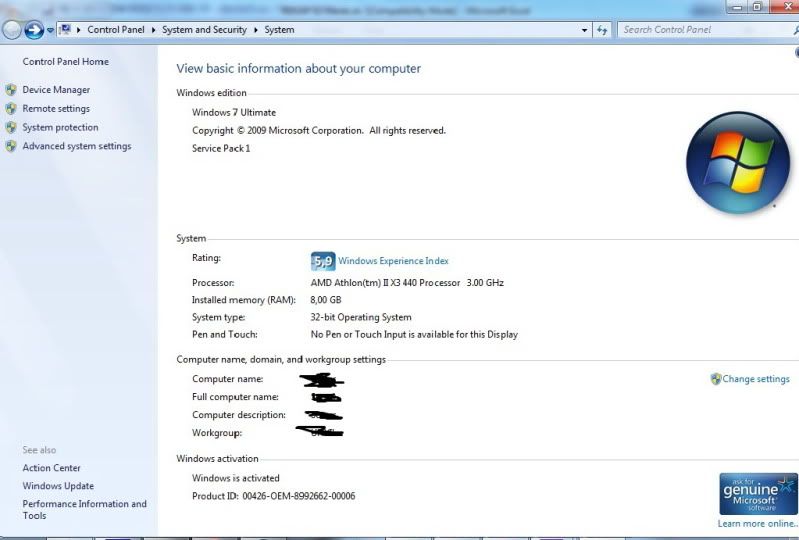Click the Forward navigation arrow button

point(34,30)
